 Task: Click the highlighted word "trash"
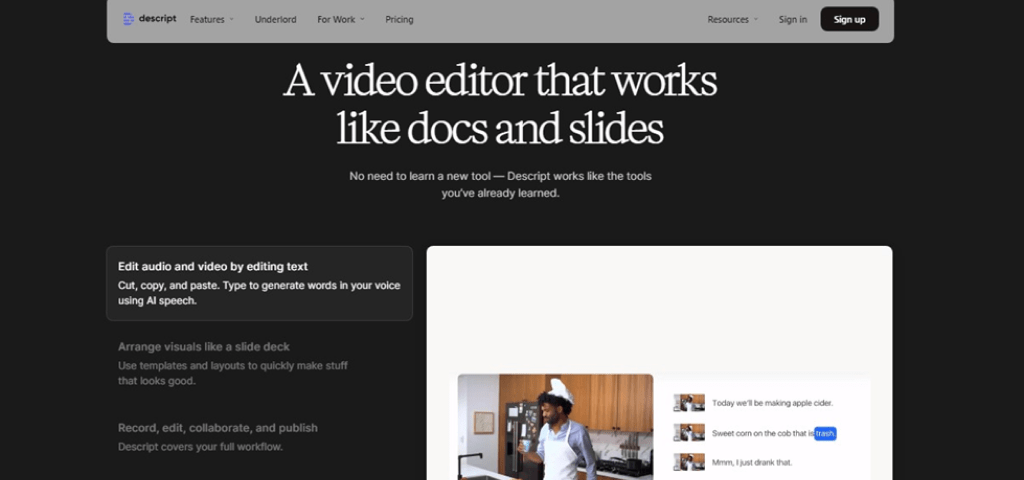tap(825, 433)
